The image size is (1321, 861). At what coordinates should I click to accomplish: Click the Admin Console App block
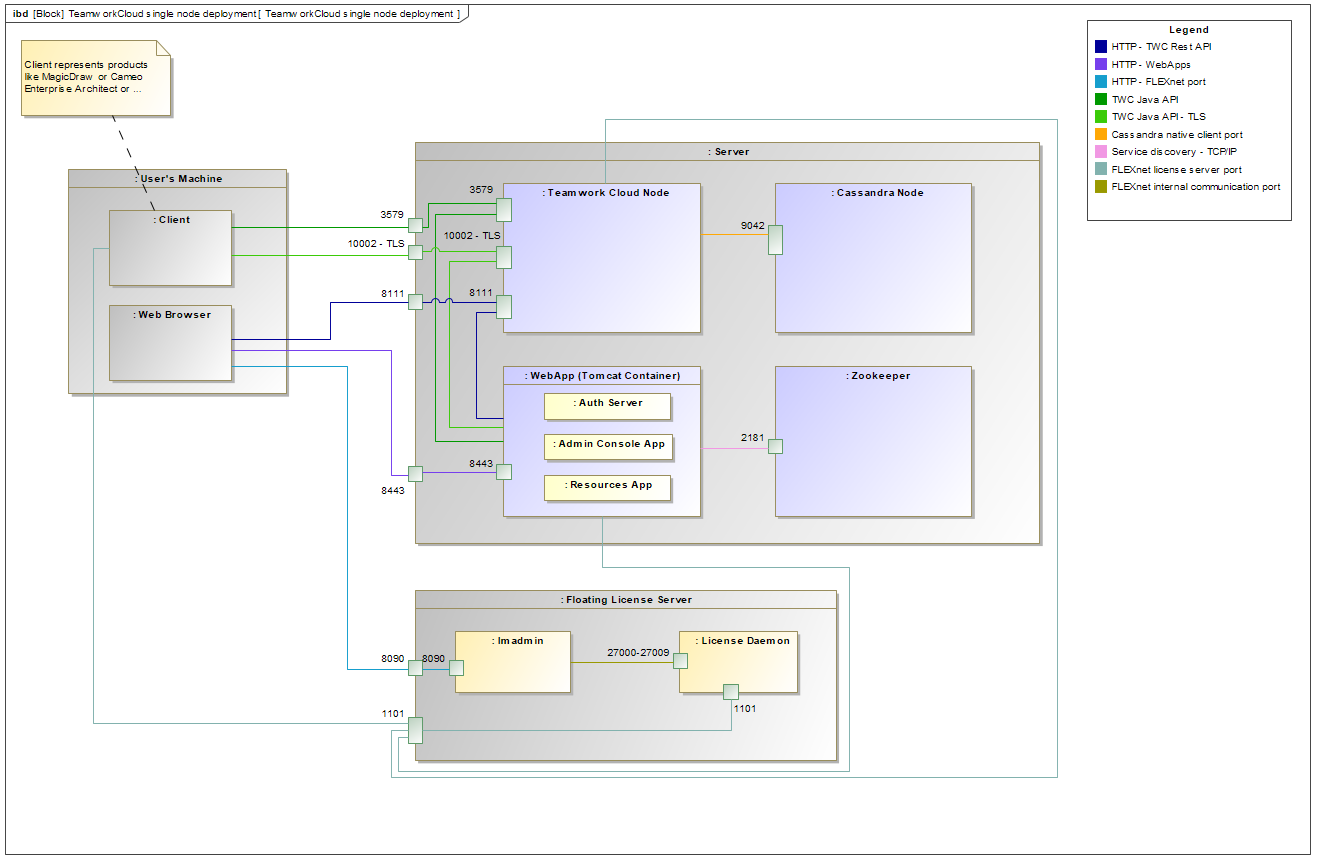click(x=607, y=447)
